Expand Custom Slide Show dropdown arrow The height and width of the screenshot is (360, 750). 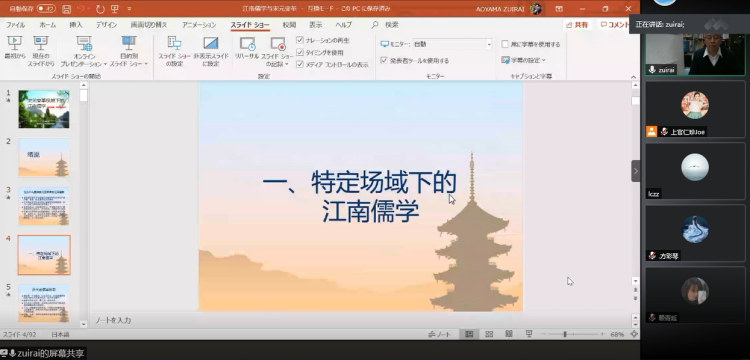pyautogui.click(x=146, y=64)
